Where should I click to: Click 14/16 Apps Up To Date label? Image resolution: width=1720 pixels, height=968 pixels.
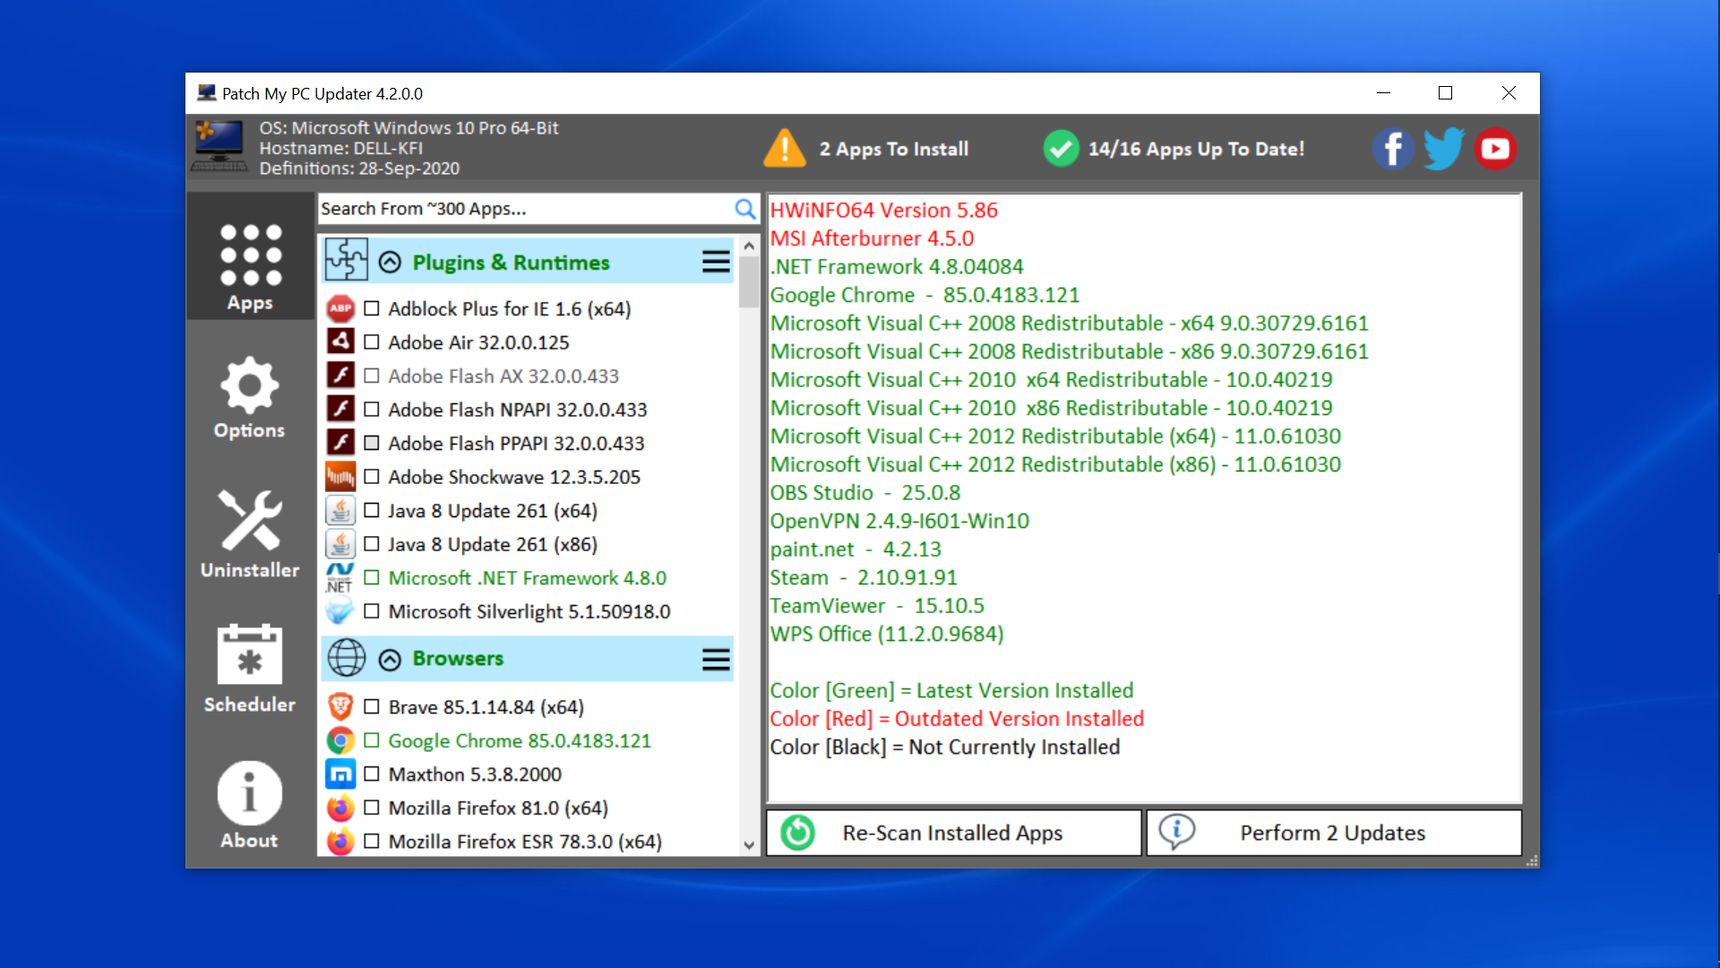click(x=1196, y=149)
